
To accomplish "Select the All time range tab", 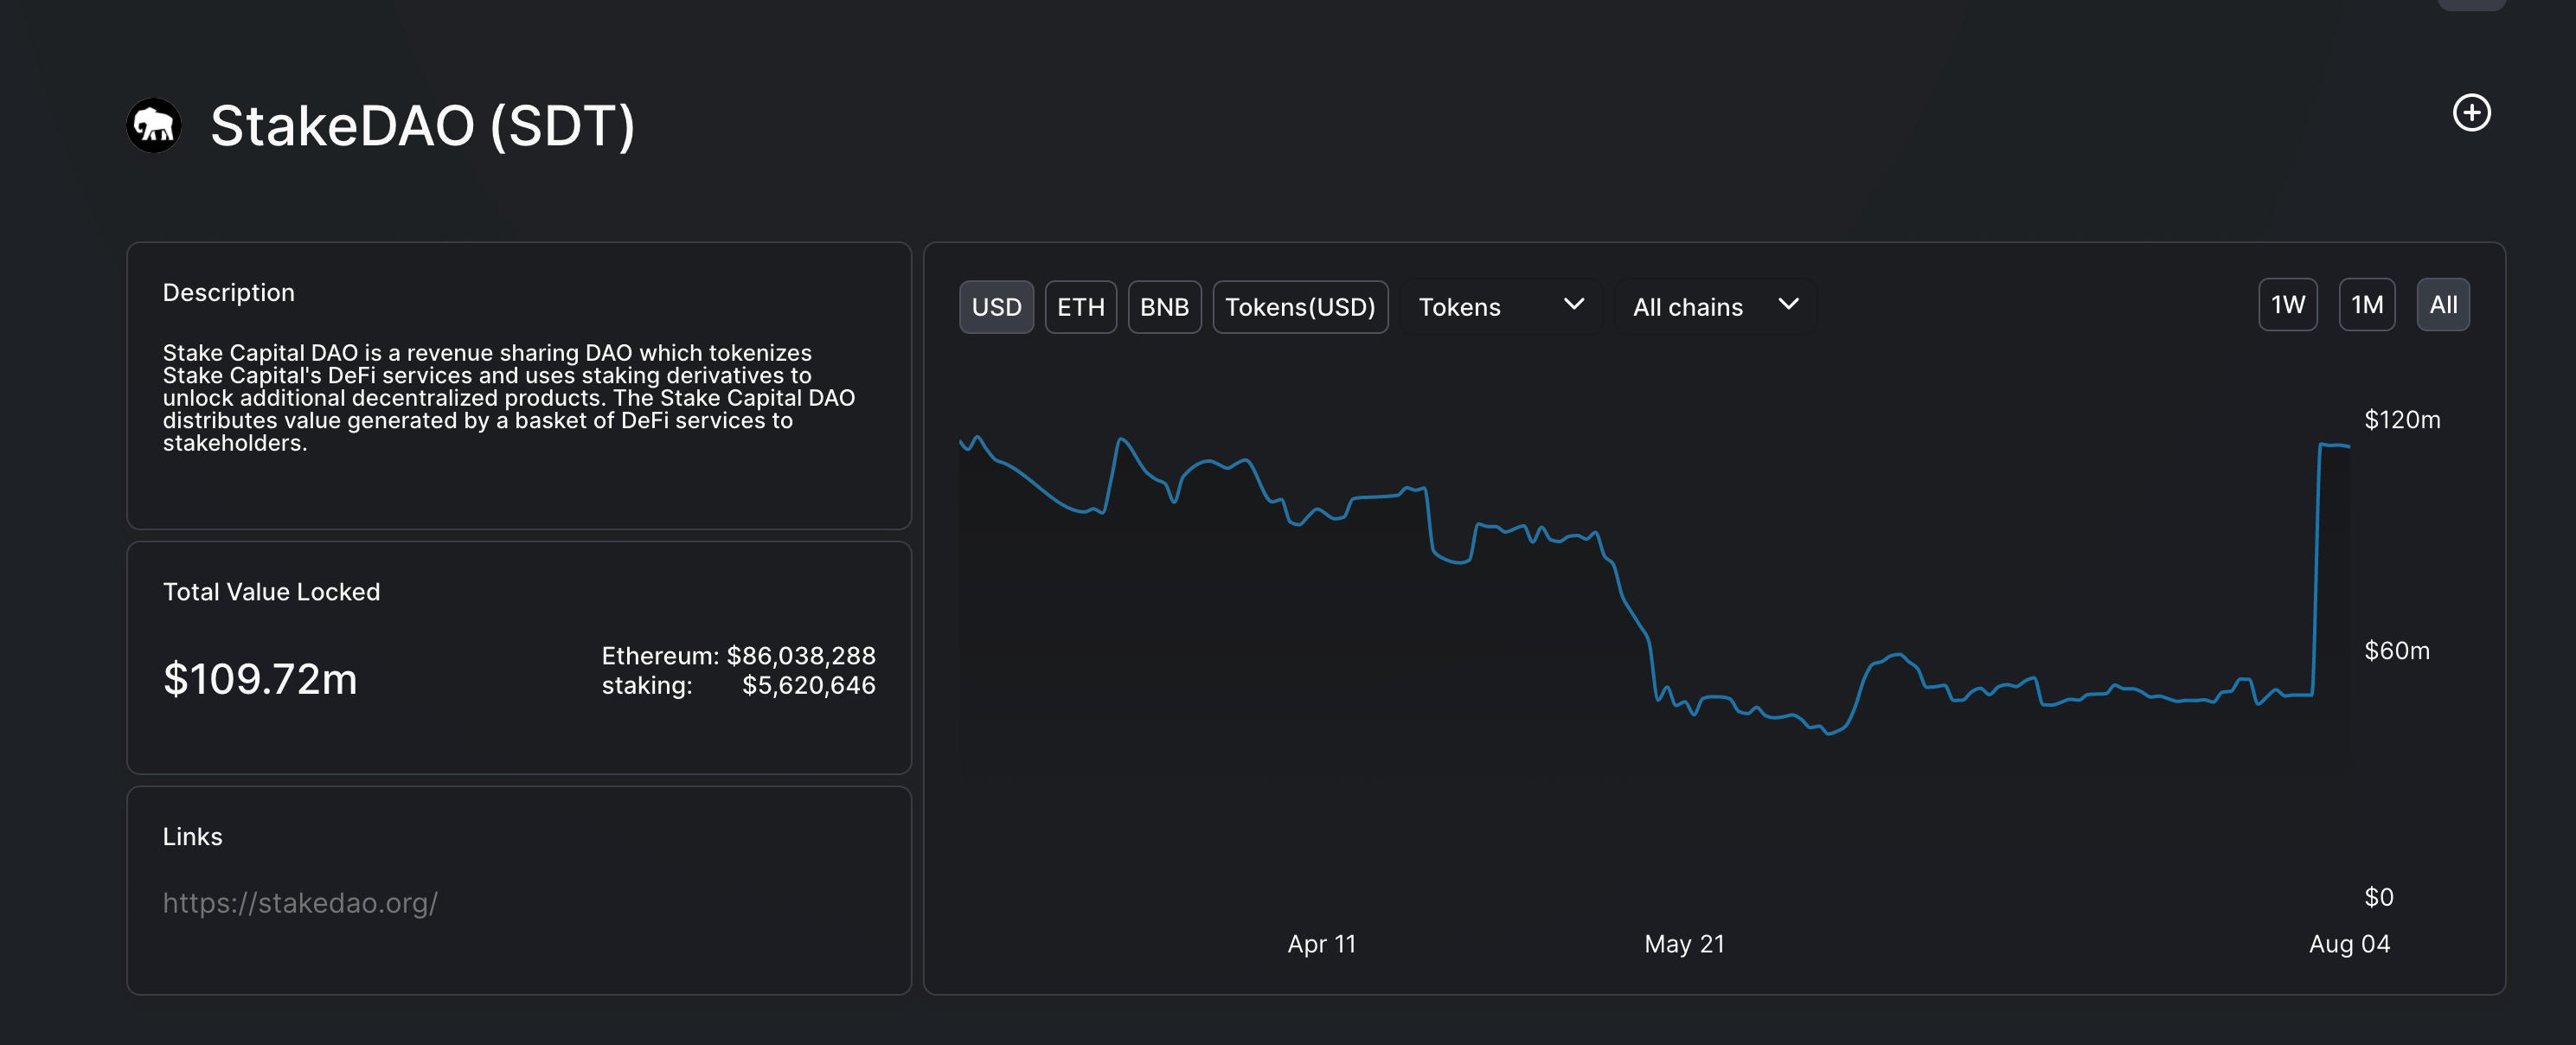I will [2444, 304].
